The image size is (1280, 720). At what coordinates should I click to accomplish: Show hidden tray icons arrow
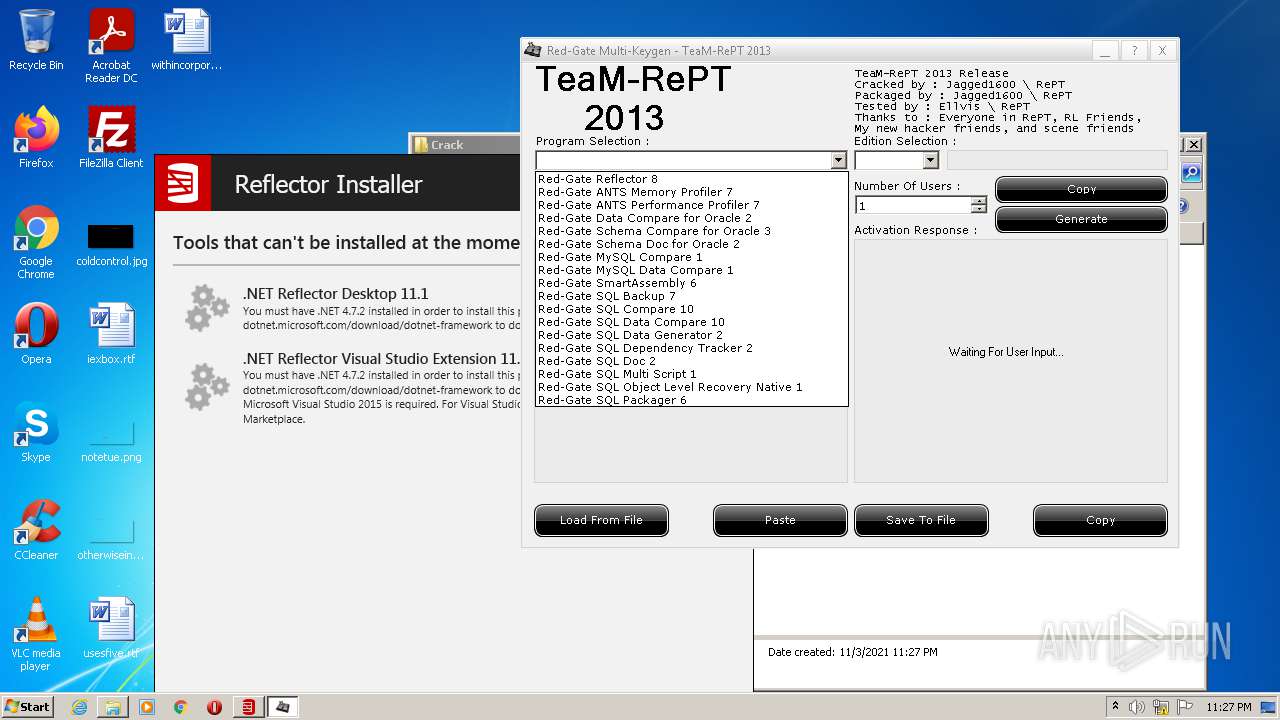coord(1115,707)
